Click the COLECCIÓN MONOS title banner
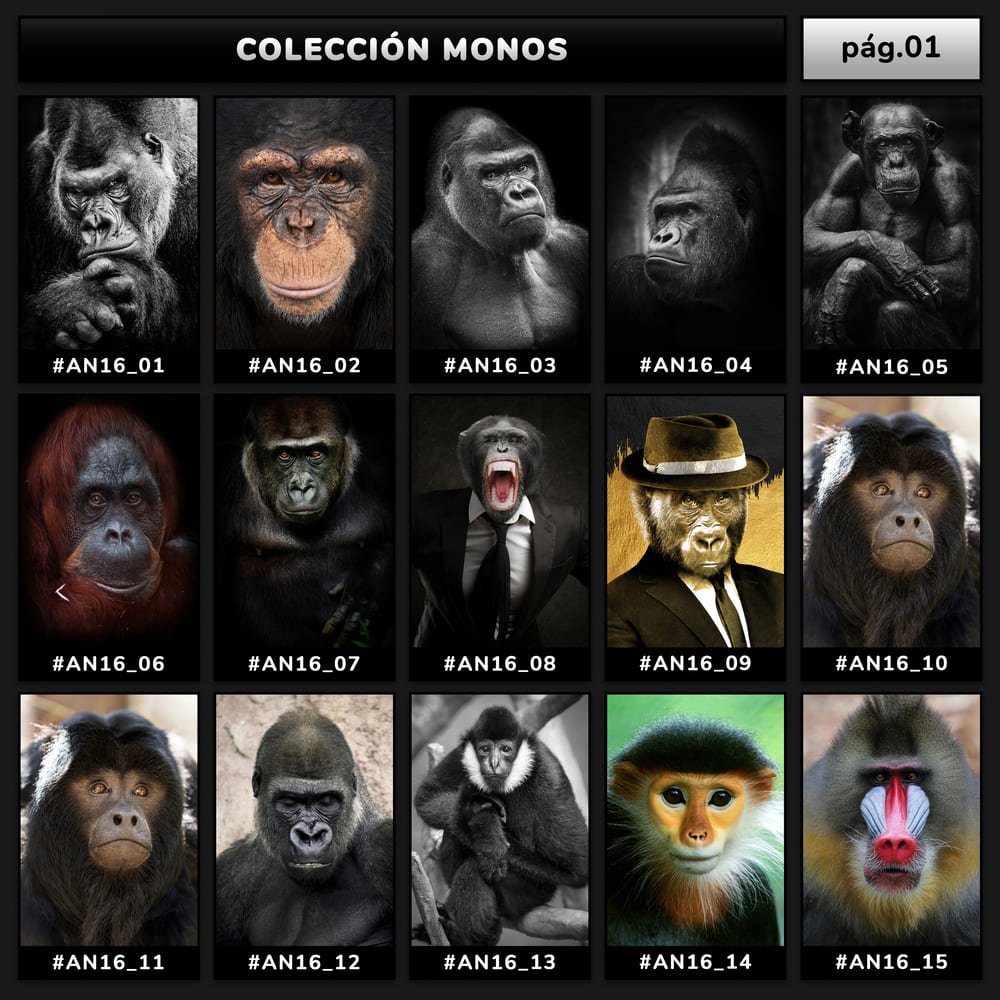 coord(402,49)
